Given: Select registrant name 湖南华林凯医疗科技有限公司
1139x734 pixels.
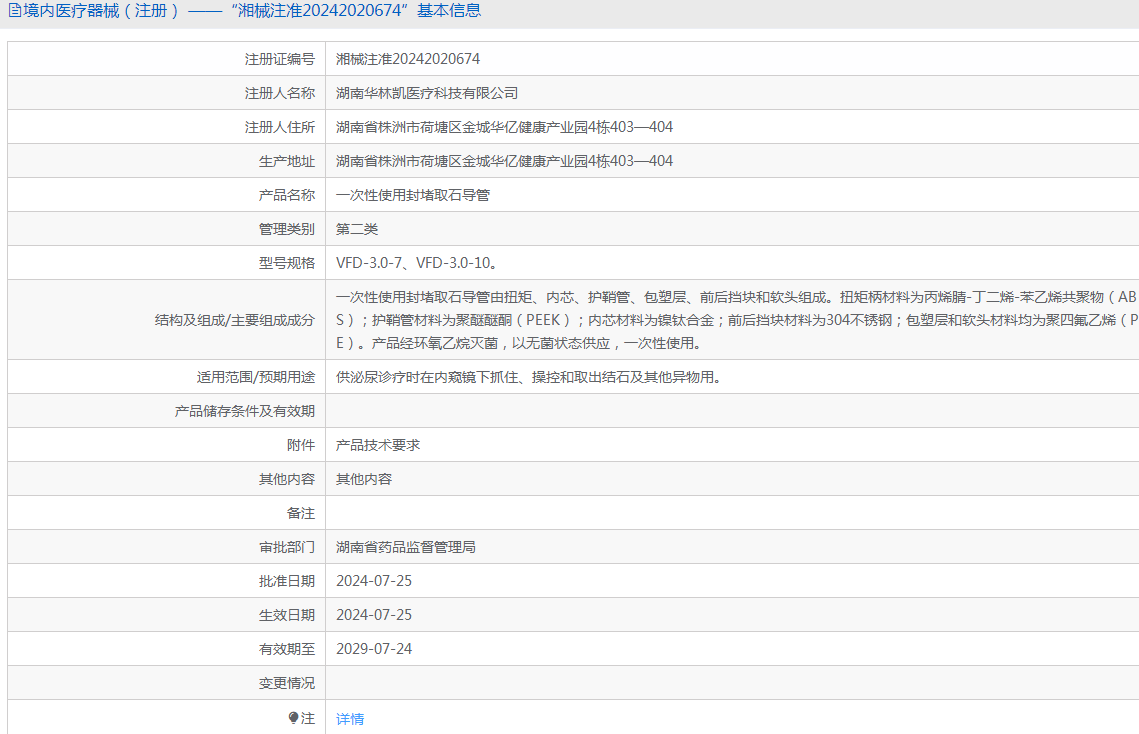Looking at the screenshot, I should [427, 93].
